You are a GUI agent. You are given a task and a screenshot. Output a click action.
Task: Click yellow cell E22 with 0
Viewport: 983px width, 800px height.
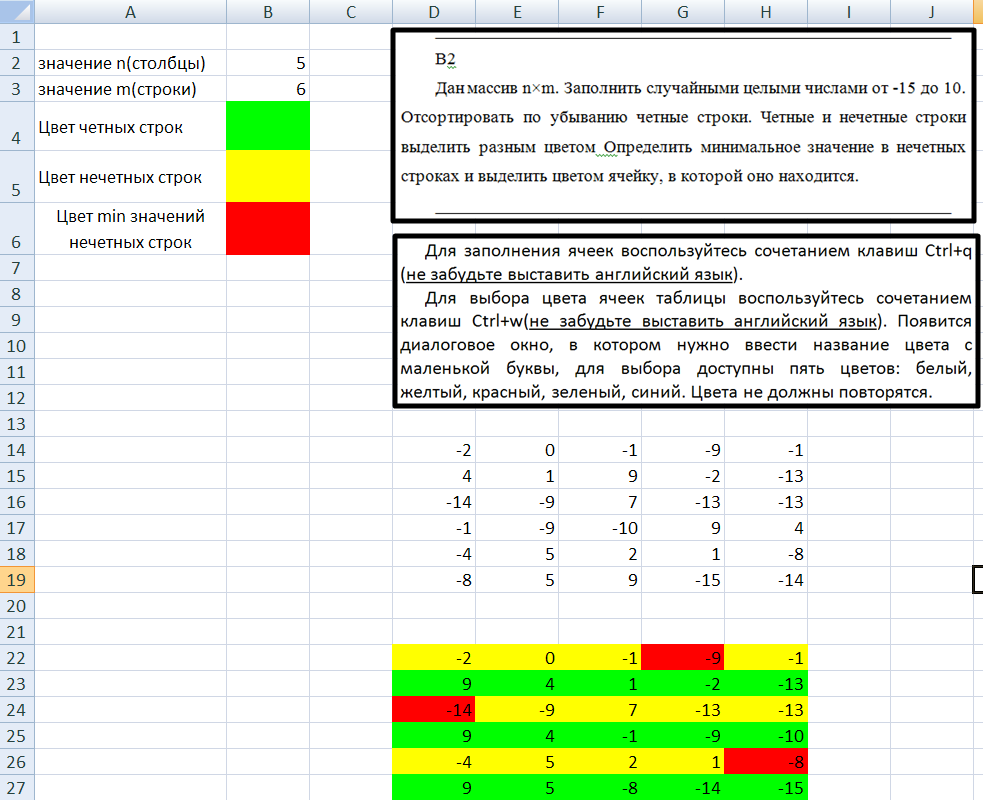[517, 658]
